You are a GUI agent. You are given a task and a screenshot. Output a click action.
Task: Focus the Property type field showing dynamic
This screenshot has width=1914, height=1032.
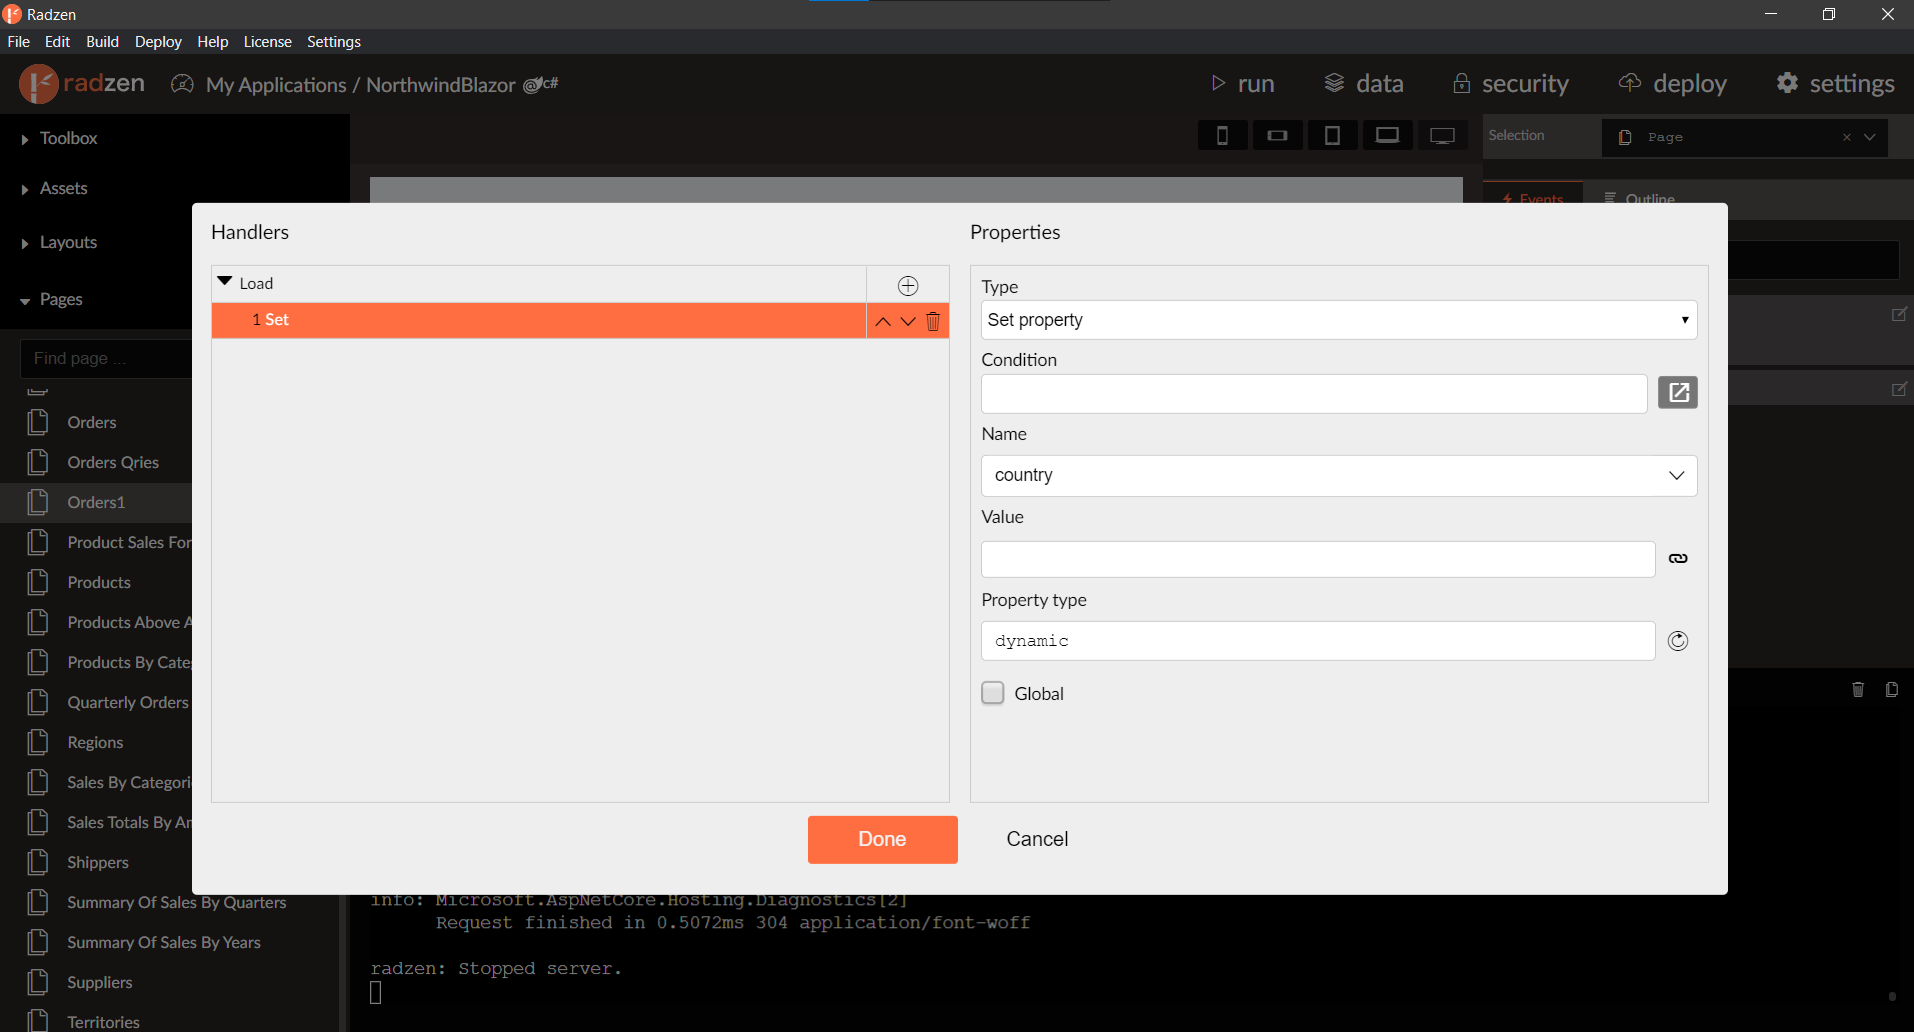(x=1317, y=641)
